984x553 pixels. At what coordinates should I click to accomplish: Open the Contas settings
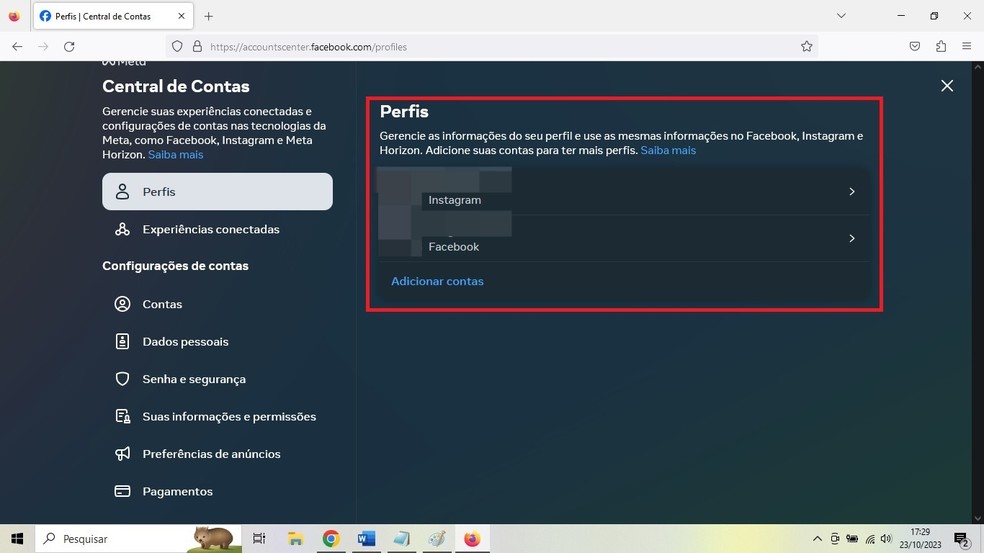pos(217,304)
